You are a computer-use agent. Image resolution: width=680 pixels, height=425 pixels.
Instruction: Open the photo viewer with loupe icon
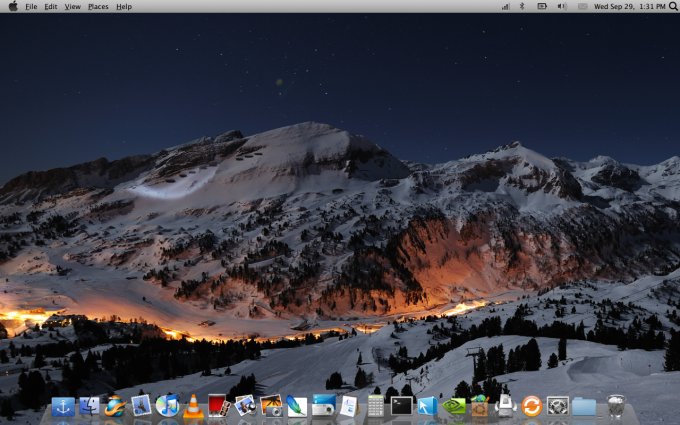click(245, 406)
